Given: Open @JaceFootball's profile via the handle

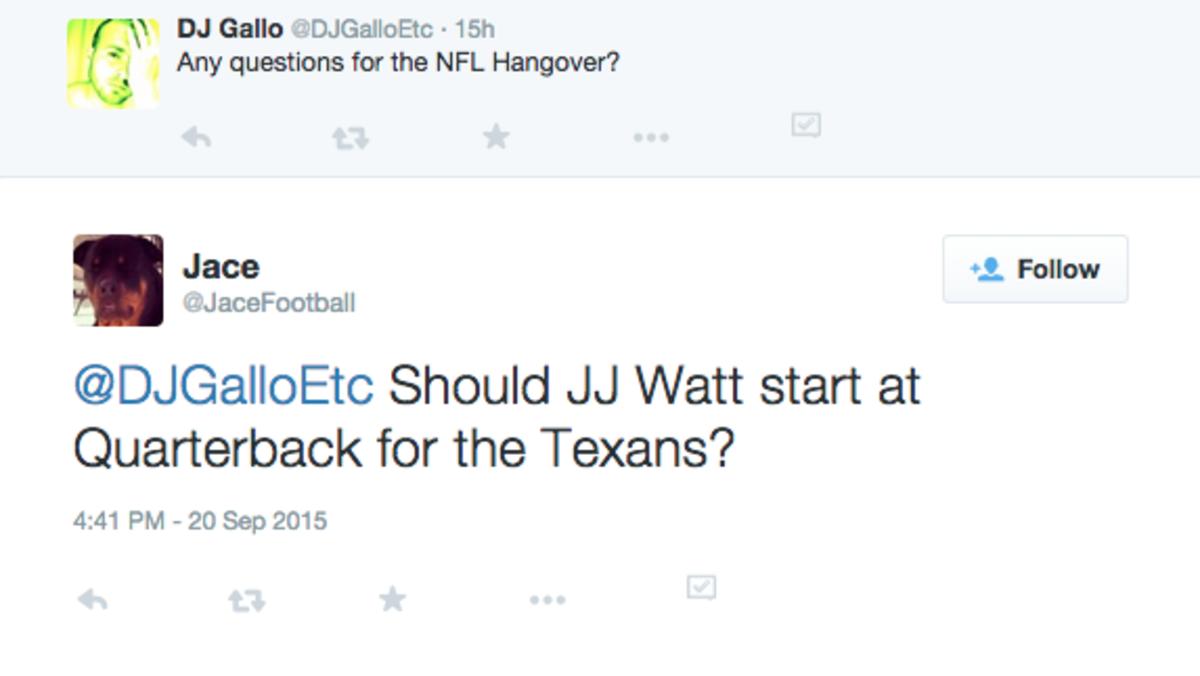Looking at the screenshot, I should 272,299.
